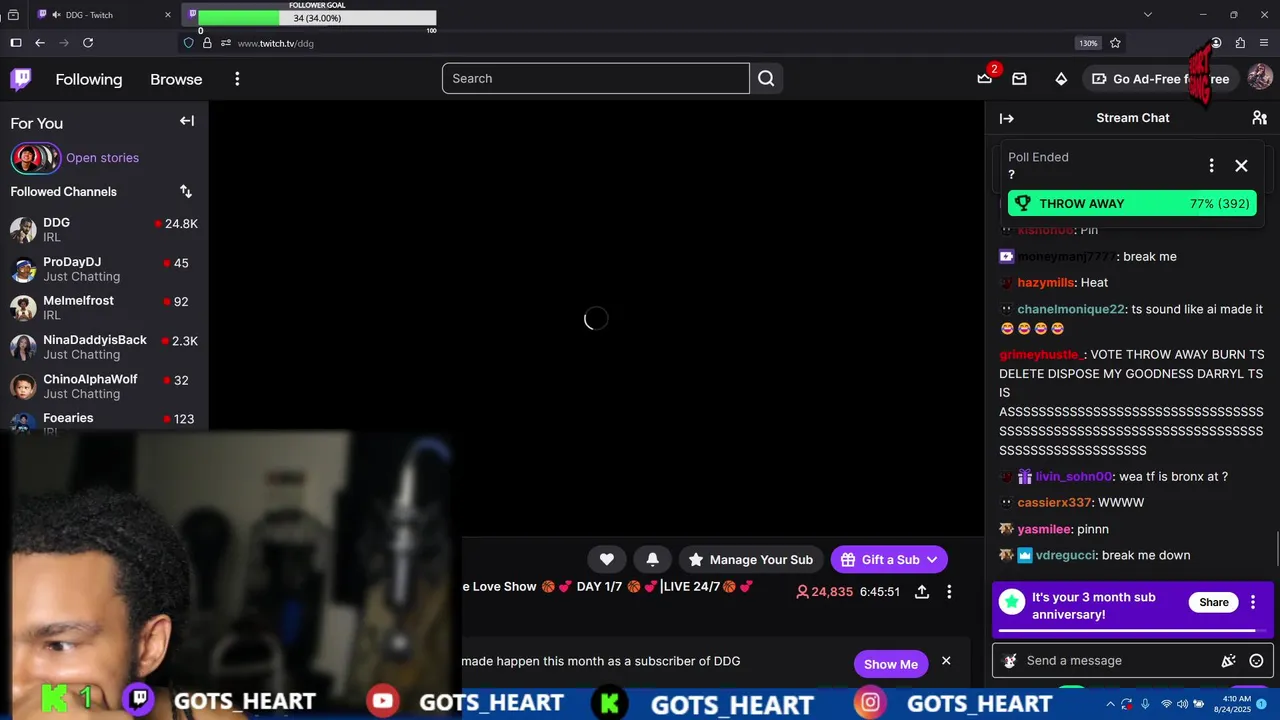Share stream using upload arrow icon
The image size is (1280, 720).
coord(922,592)
